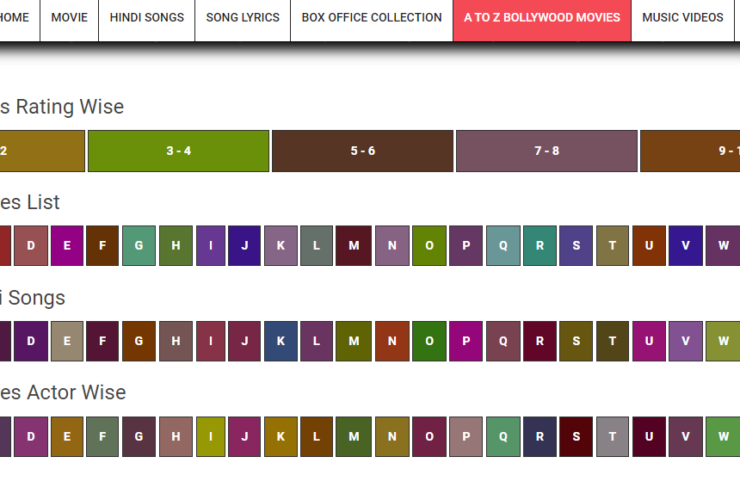Click letter P in the Actor Wise row

[466, 437]
